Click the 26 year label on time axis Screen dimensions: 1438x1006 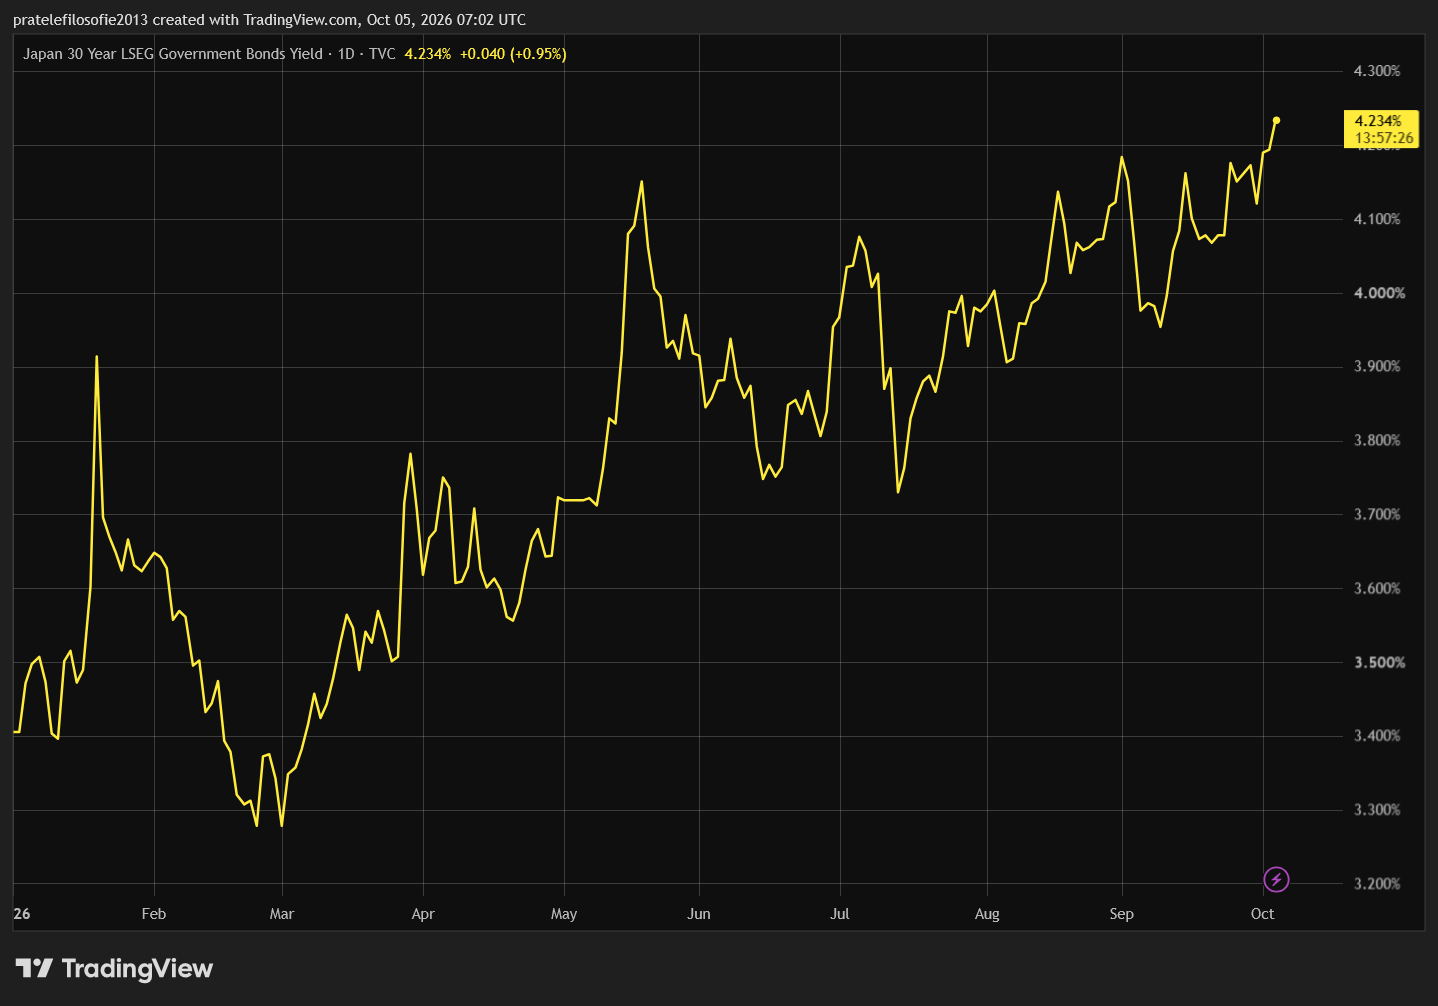[x=22, y=914]
